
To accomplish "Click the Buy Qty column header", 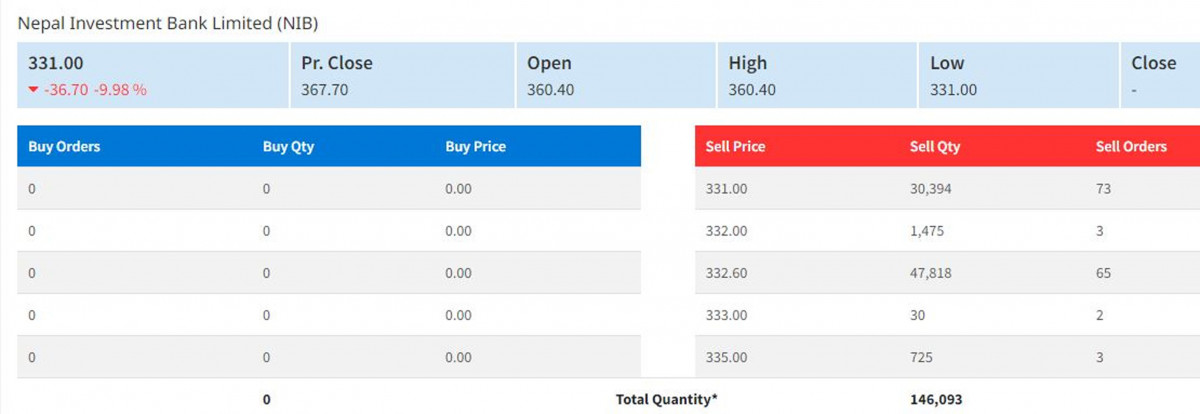I will pos(288,146).
